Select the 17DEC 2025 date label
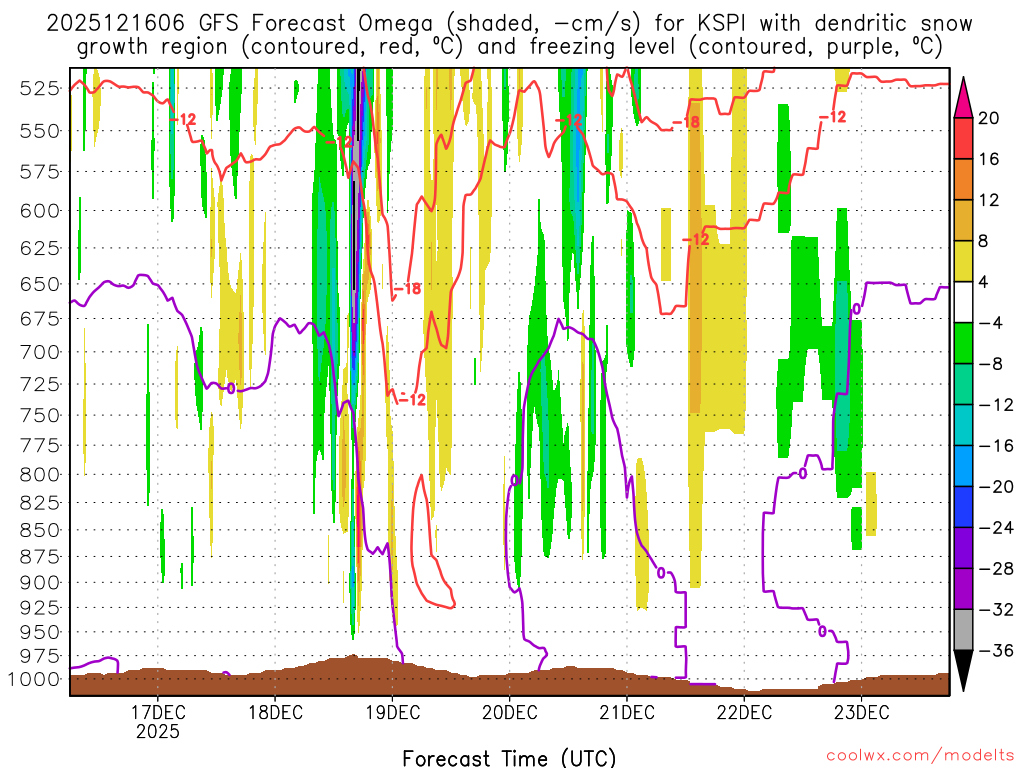The height and width of the screenshot is (768, 1024). point(158,721)
